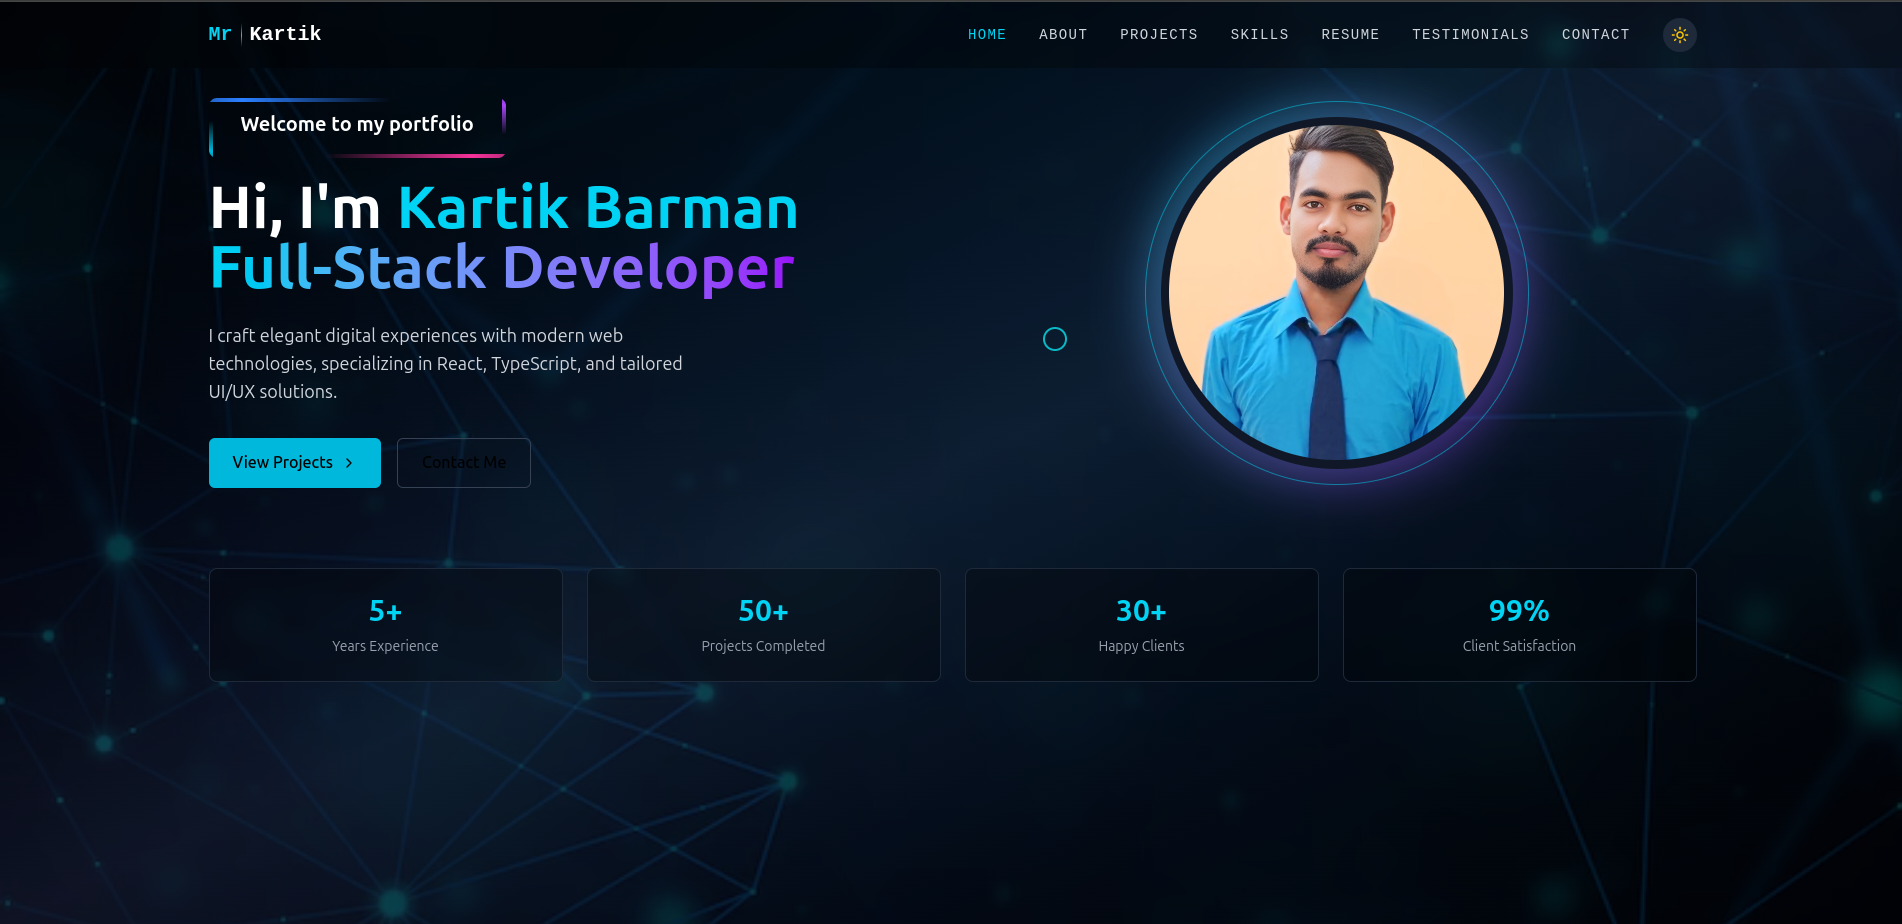Open the SKILLS page from navigation
Image resolution: width=1902 pixels, height=924 pixels.
tap(1259, 34)
